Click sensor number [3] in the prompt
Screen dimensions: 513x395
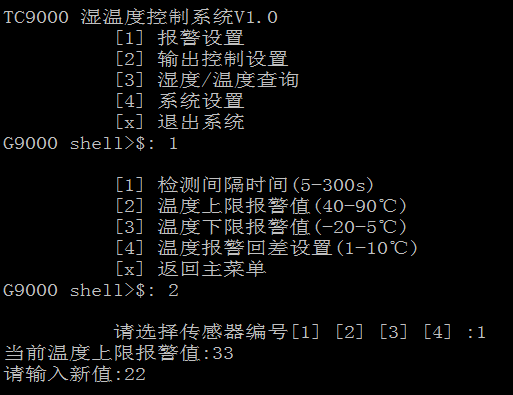[393, 332]
